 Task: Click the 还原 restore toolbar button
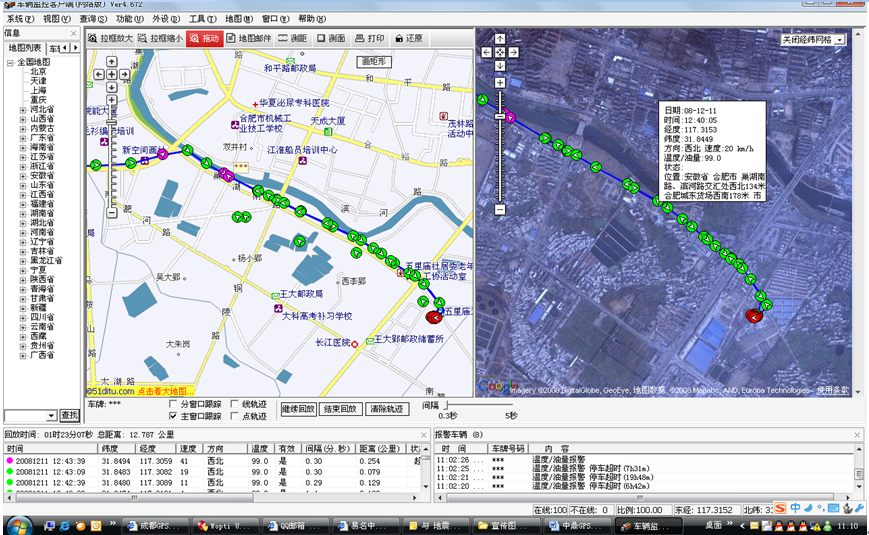point(409,38)
